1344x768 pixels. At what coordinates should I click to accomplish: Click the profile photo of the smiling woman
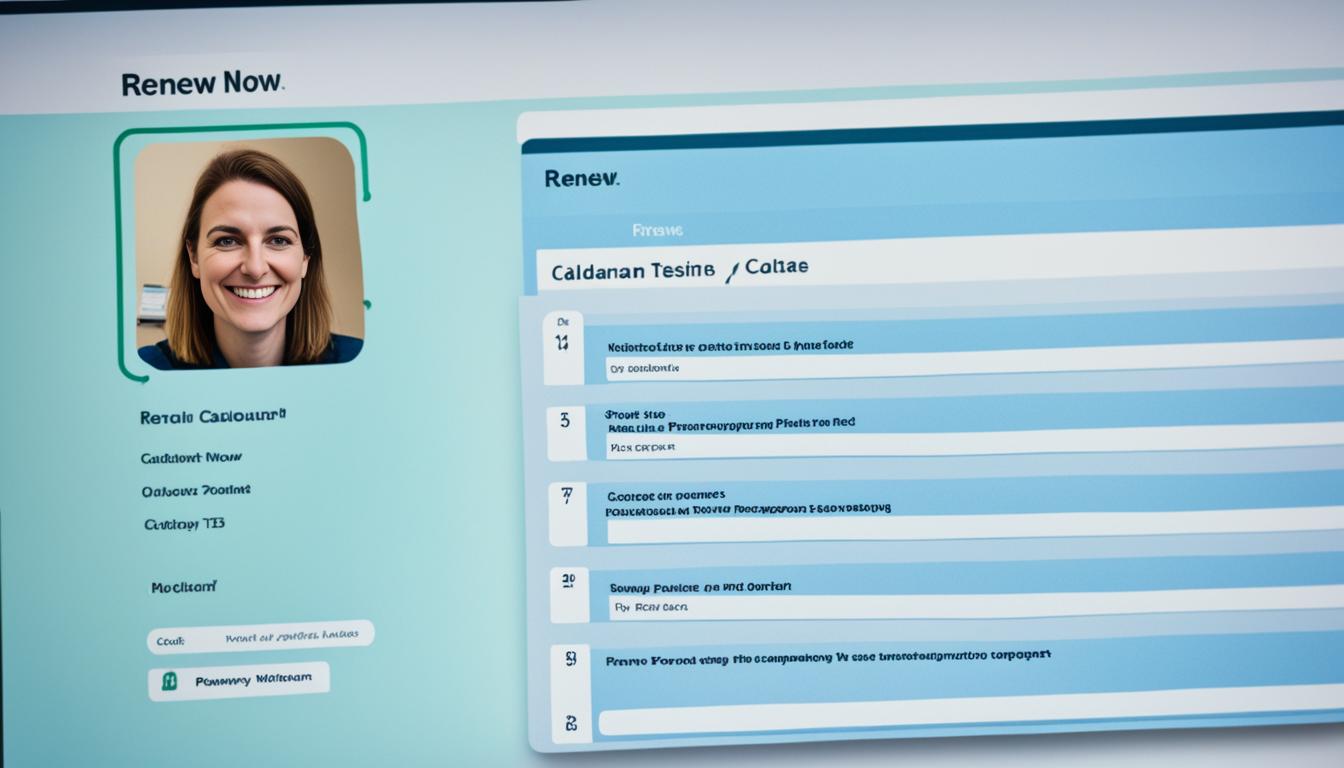point(249,253)
